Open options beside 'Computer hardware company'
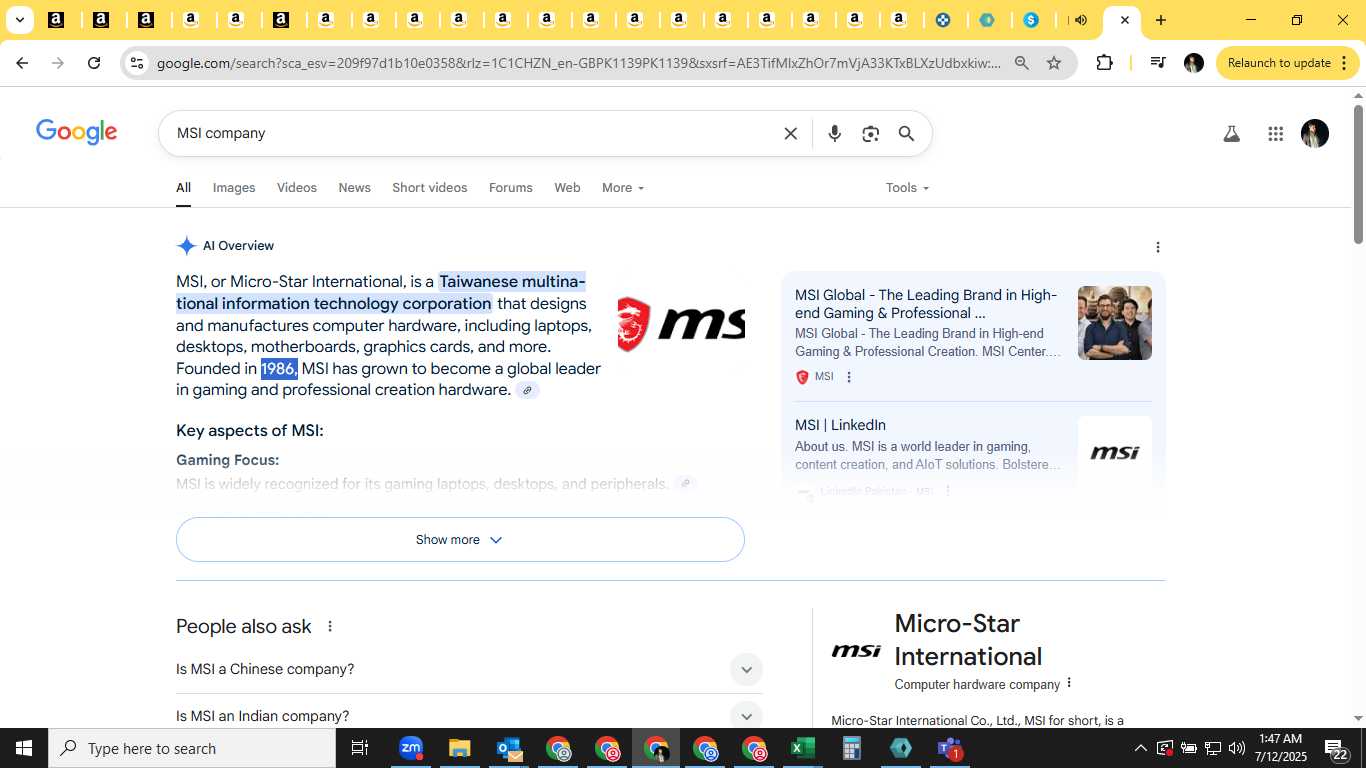The height and width of the screenshot is (768, 1366). click(x=1069, y=683)
